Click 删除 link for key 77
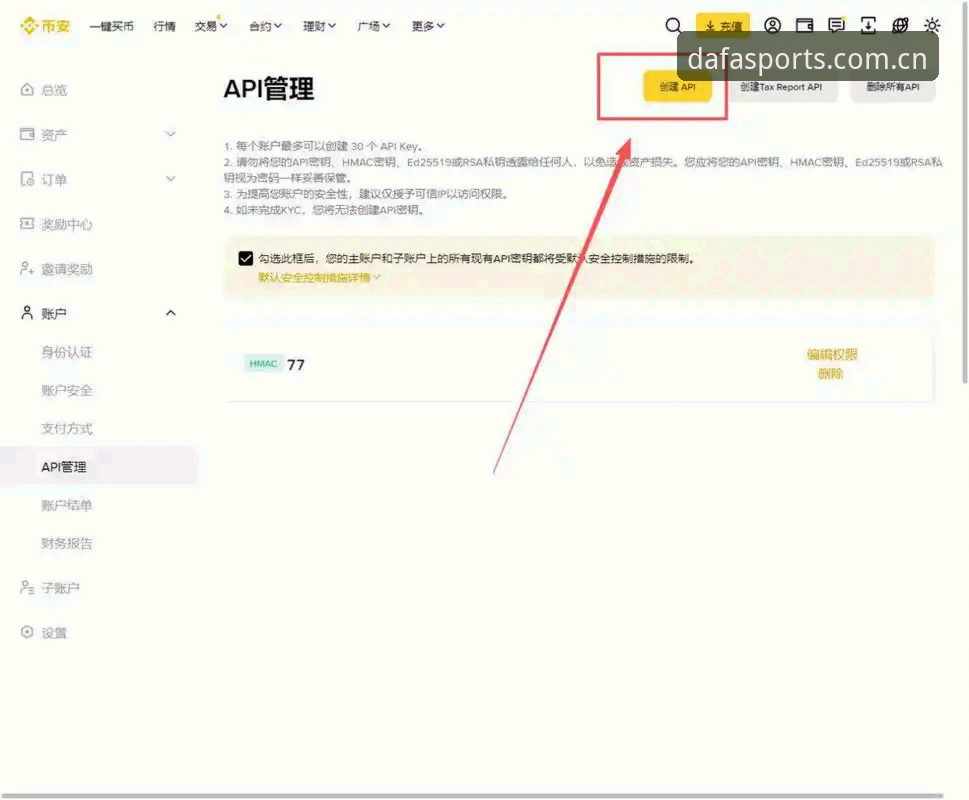This screenshot has width=969, height=800. tap(830, 373)
